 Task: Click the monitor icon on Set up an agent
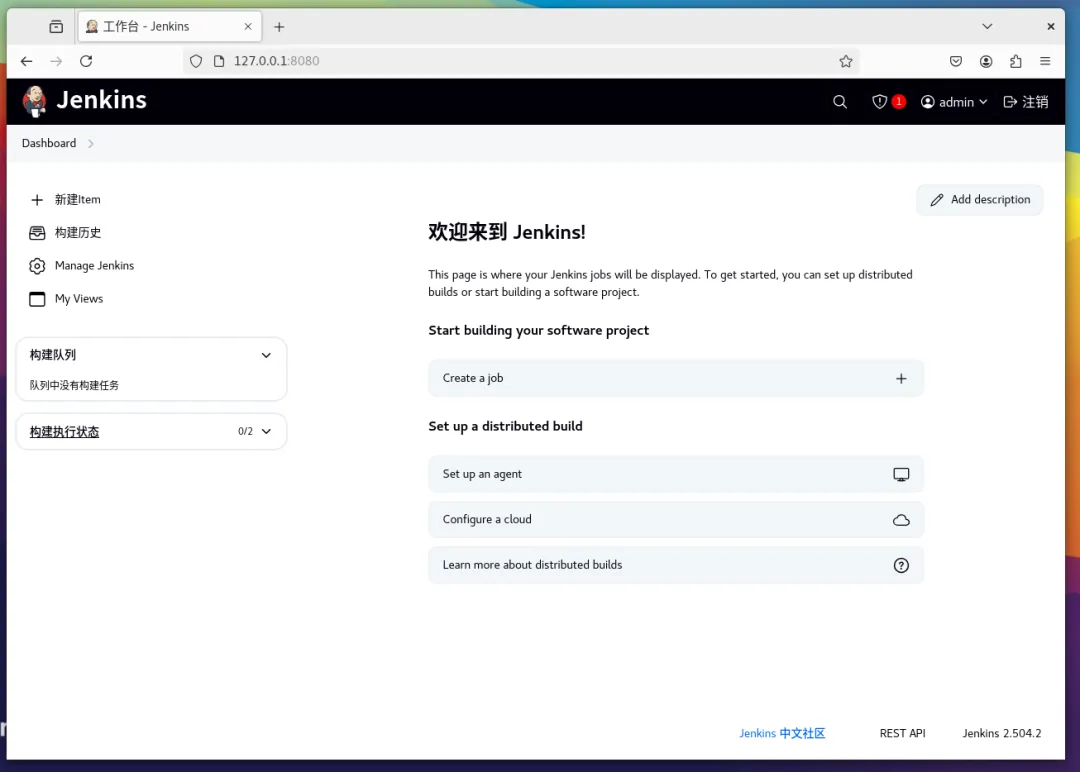[901, 474]
